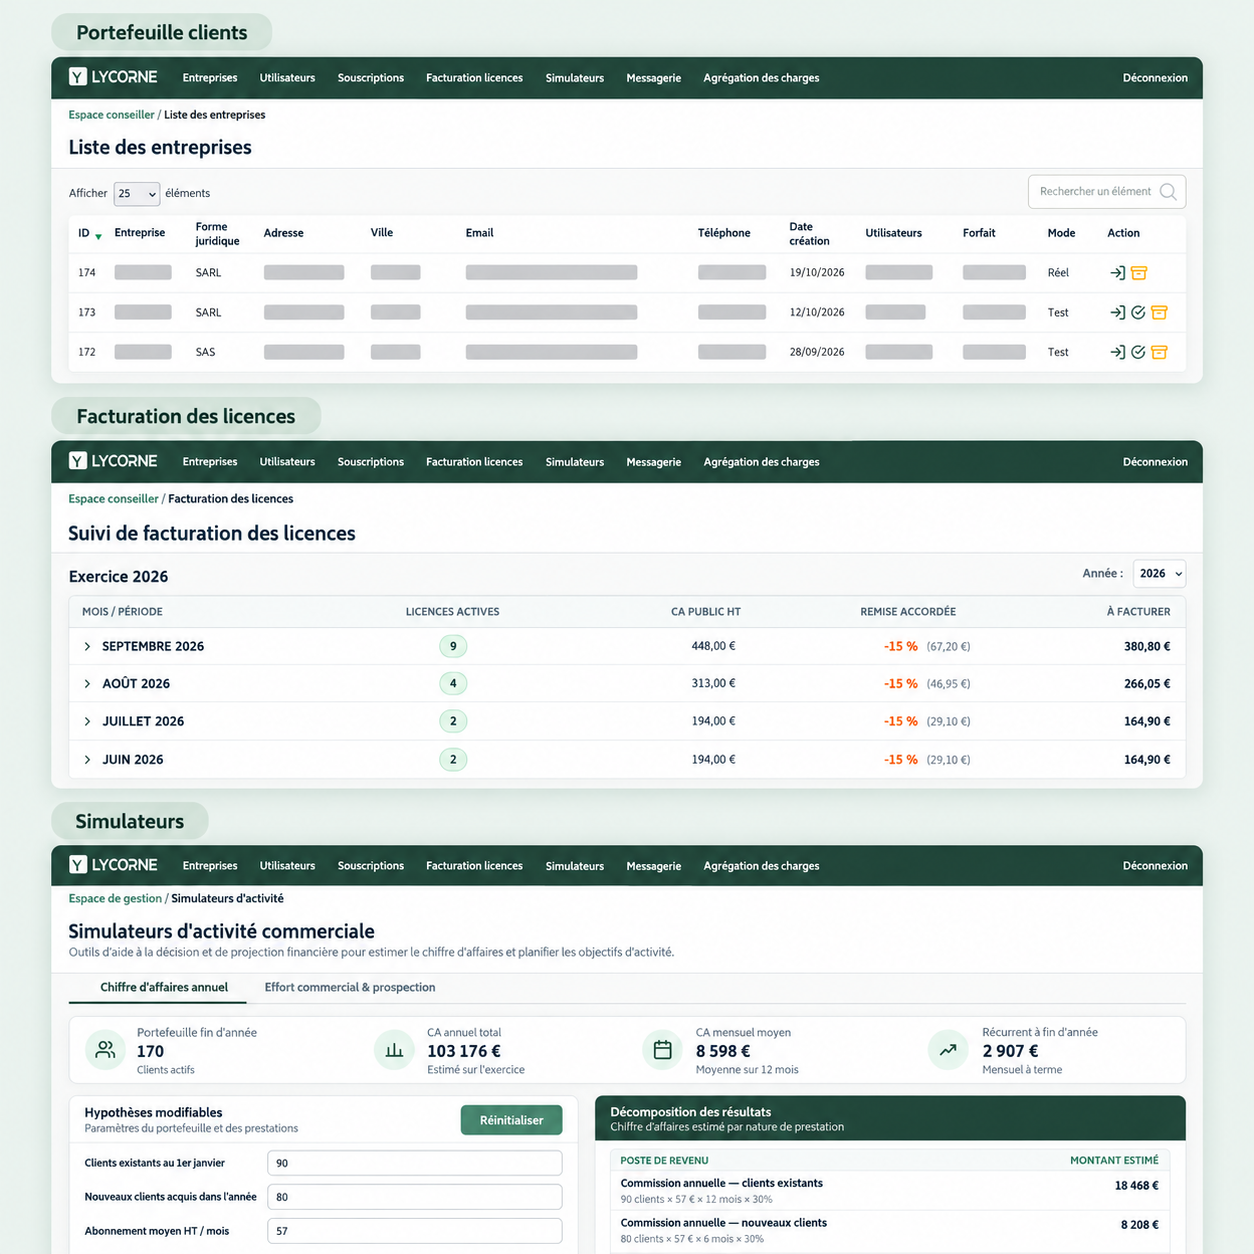Viewport: 1254px width, 1254px height.
Task: Expand the JUILLET 2026 row
Action: tap(87, 722)
